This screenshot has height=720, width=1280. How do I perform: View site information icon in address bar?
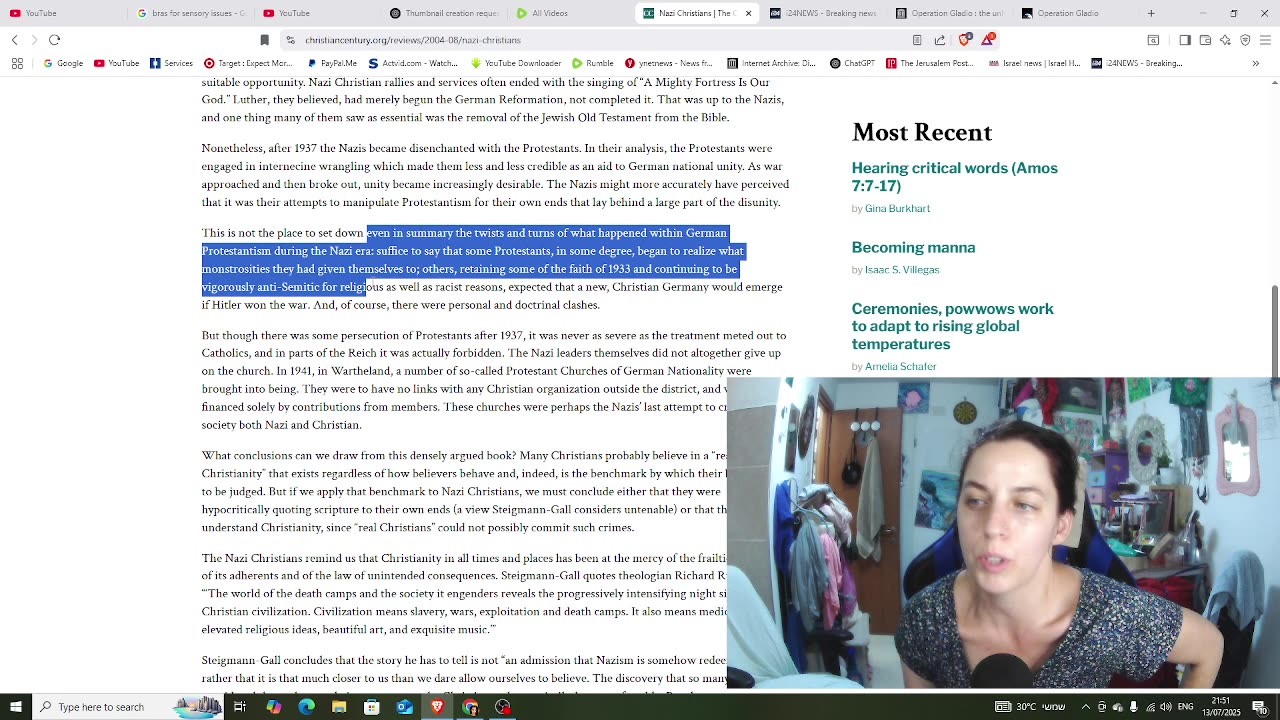coord(290,40)
